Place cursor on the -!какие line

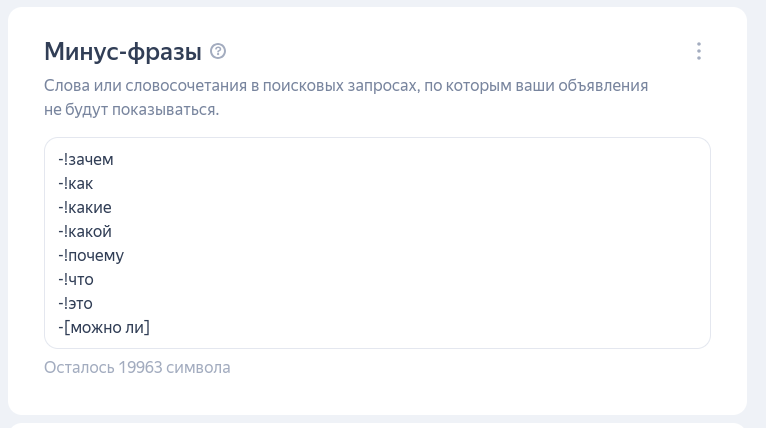click(85, 208)
